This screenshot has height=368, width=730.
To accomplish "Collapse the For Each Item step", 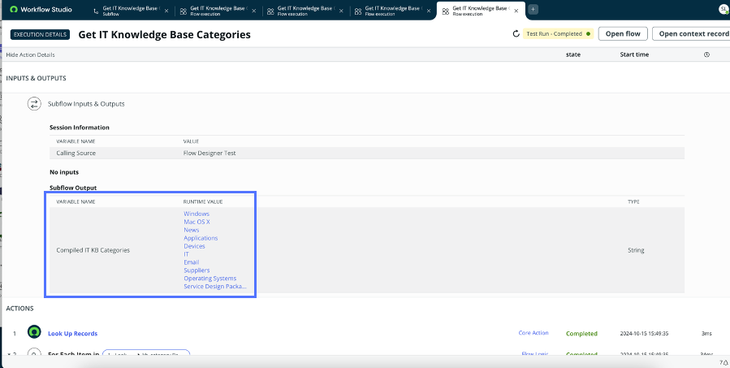I will click(x=9, y=354).
